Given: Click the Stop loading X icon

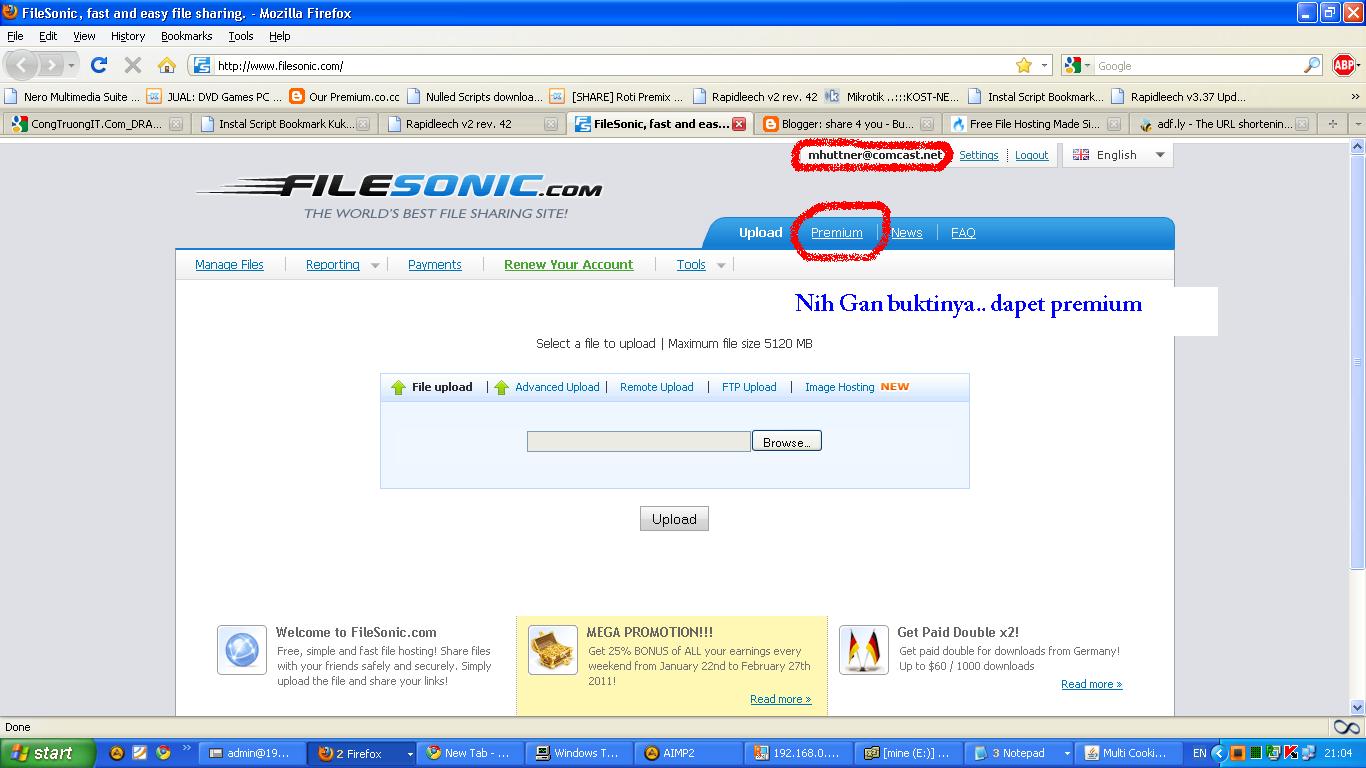Looking at the screenshot, I should (x=132, y=65).
